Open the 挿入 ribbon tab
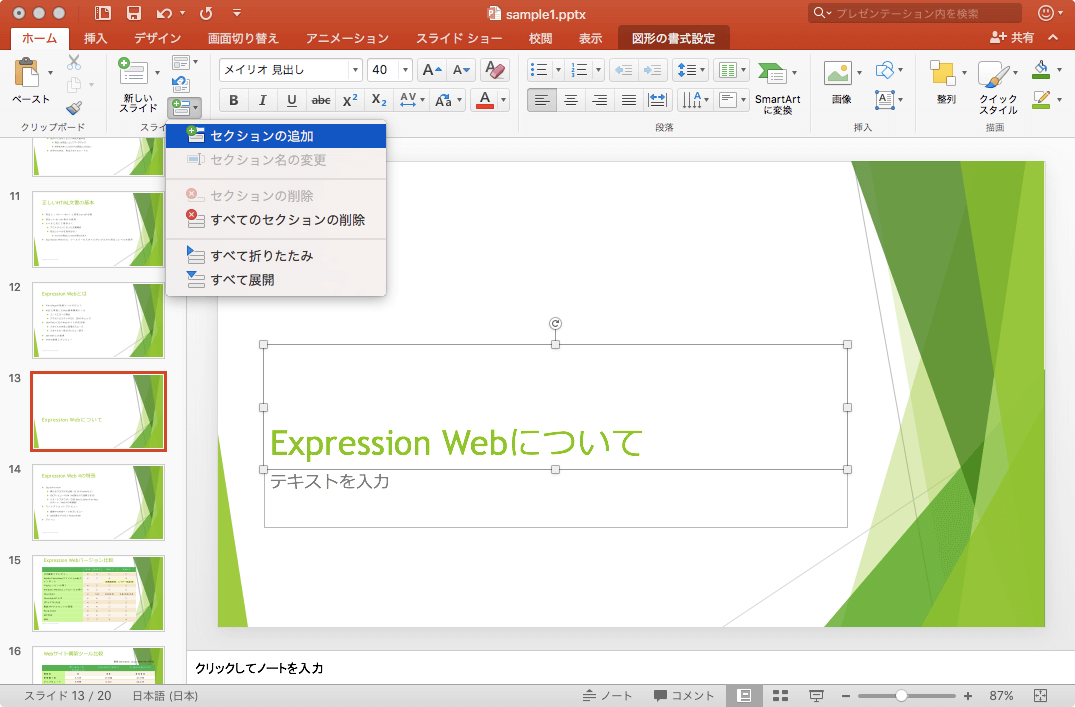The width and height of the screenshot is (1075, 707). (x=95, y=38)
